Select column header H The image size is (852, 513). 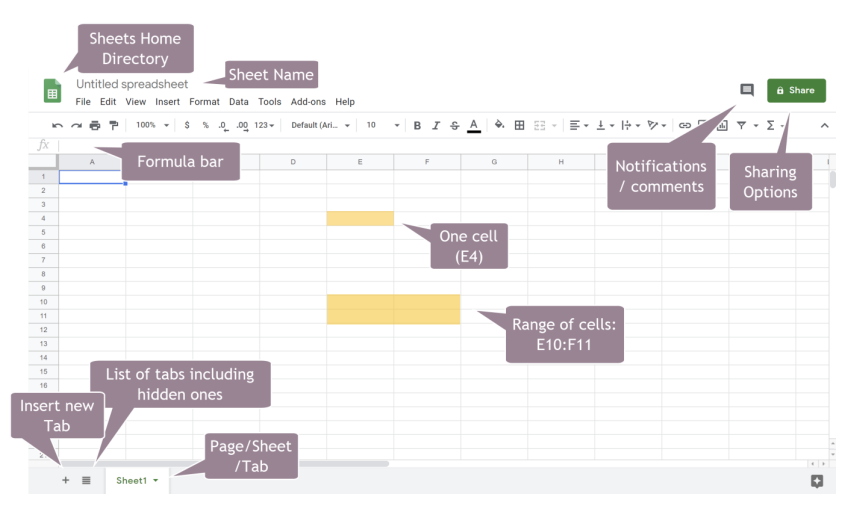(x=561, y=161)
